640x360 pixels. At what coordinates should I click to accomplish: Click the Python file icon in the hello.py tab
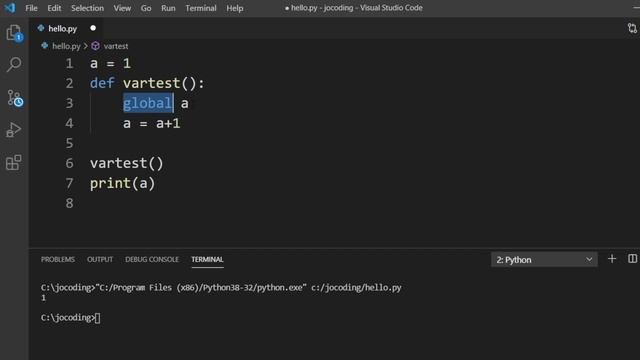coord(41,28)
